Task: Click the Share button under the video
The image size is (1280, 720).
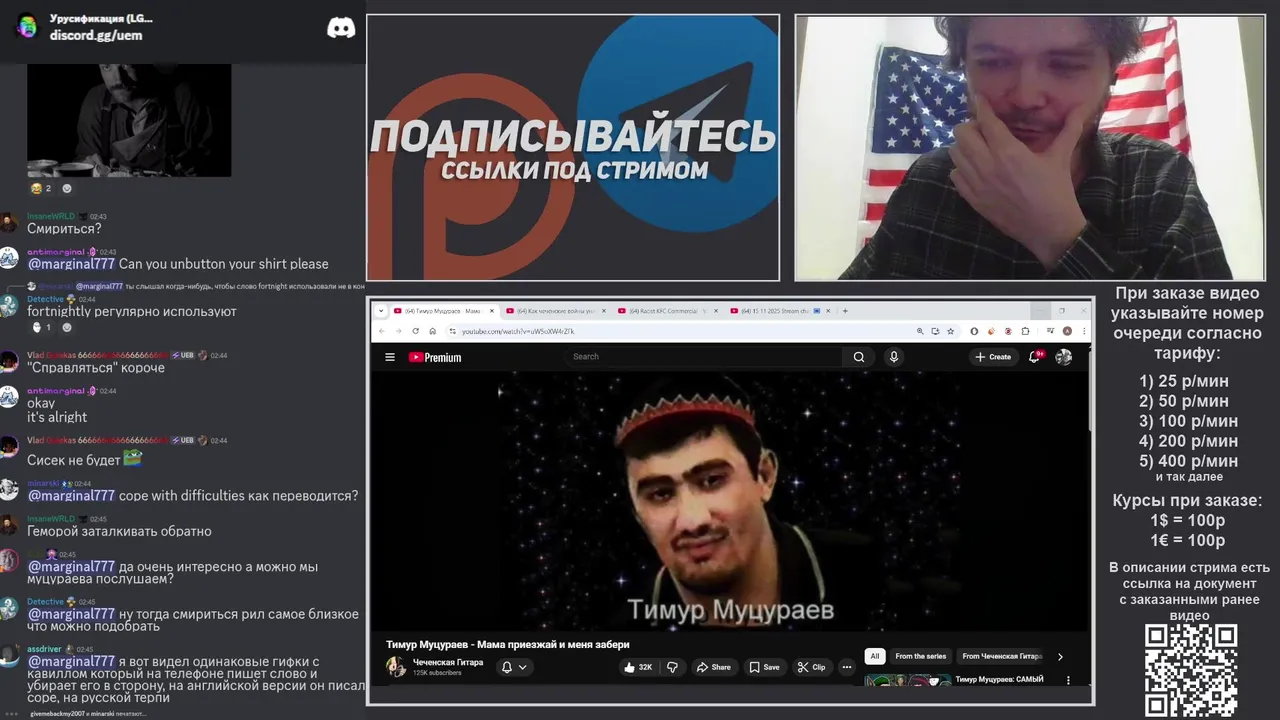Action: coord(713,667)
